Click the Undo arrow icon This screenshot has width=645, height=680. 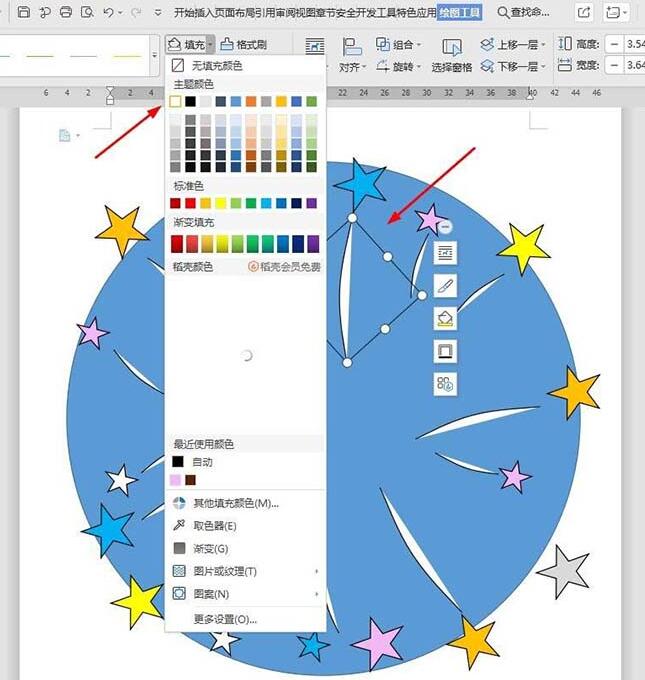pos(108,13)
